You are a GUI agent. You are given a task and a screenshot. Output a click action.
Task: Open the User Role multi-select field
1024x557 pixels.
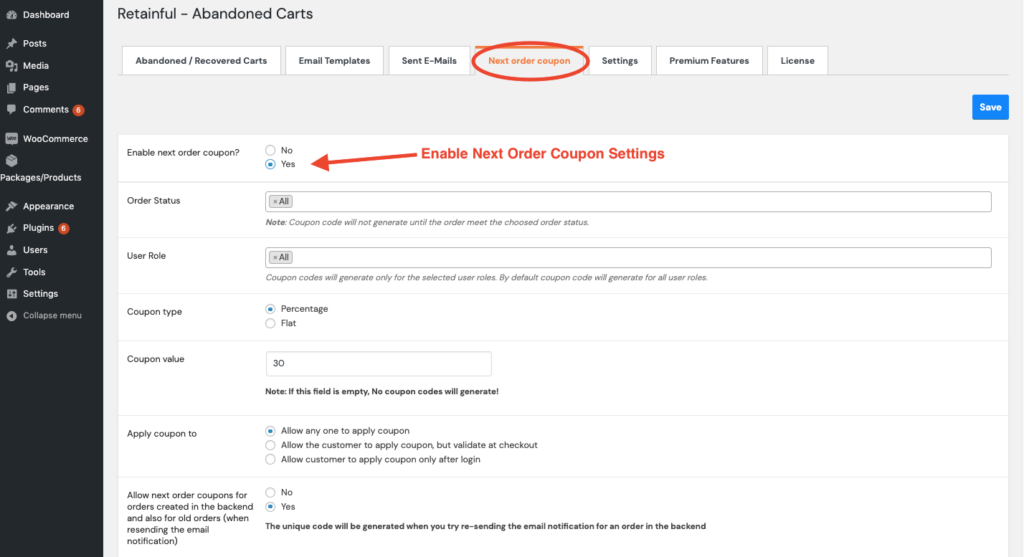click(628, 257)
